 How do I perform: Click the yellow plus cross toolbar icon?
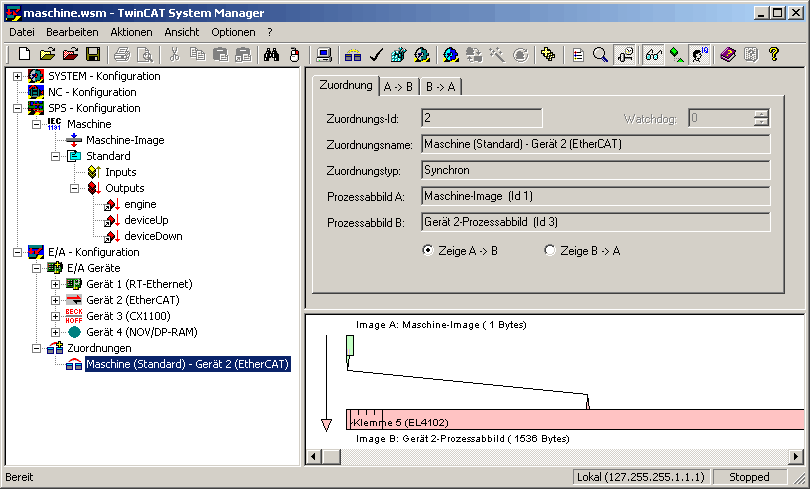548,54
